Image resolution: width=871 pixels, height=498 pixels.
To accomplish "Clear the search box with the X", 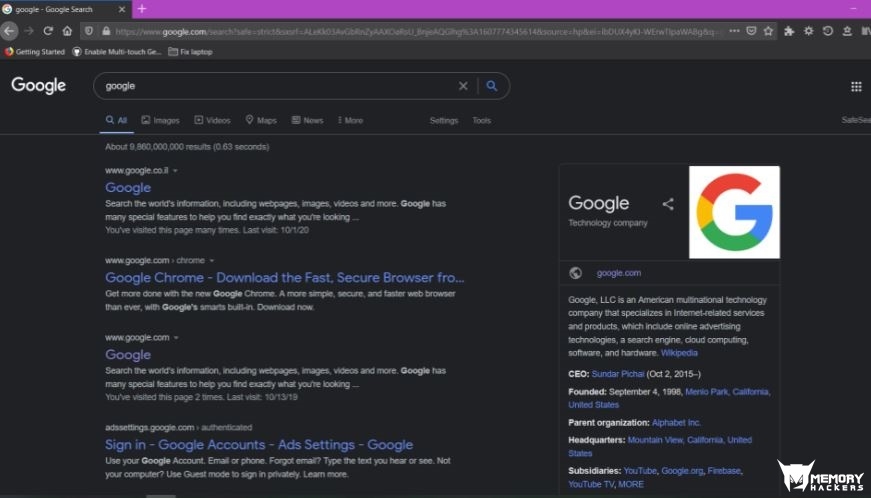I will click(x=463, y=86).
